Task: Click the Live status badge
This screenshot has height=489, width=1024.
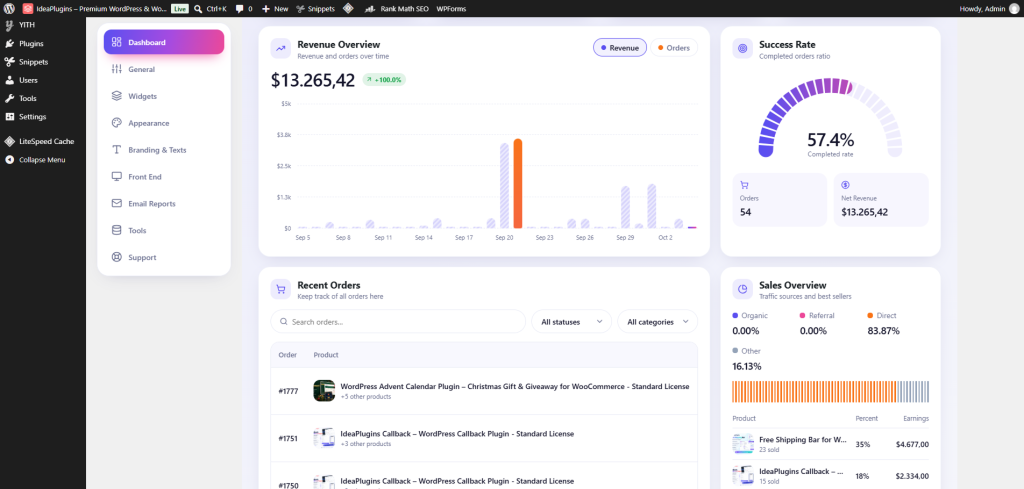Action: click(179, 9)
